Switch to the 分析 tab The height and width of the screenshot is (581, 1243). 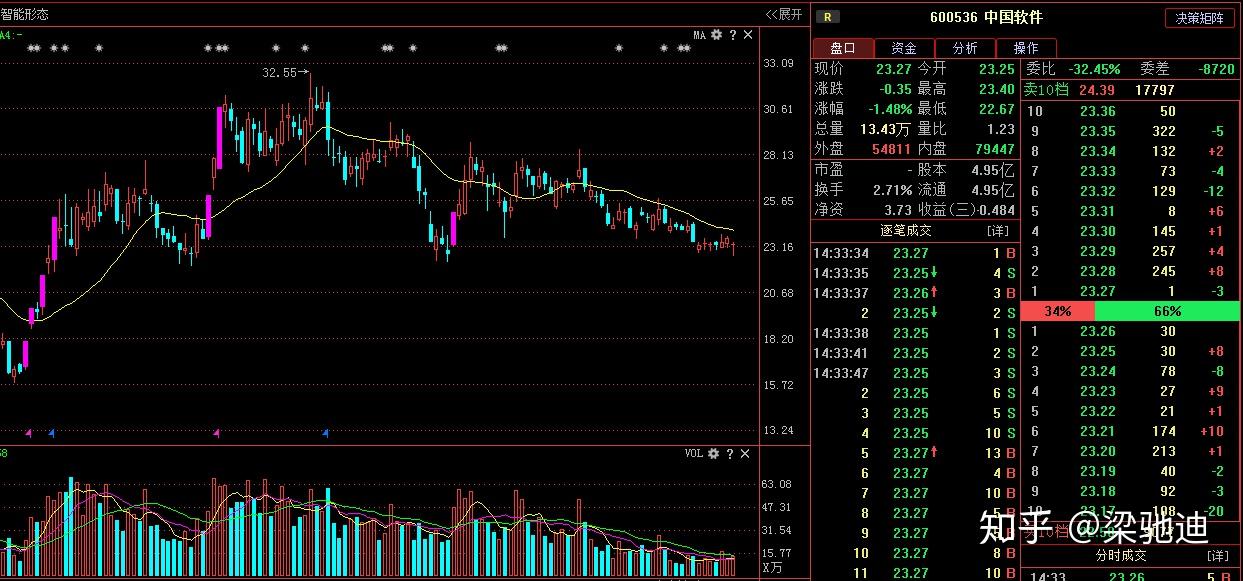(964, 47)
